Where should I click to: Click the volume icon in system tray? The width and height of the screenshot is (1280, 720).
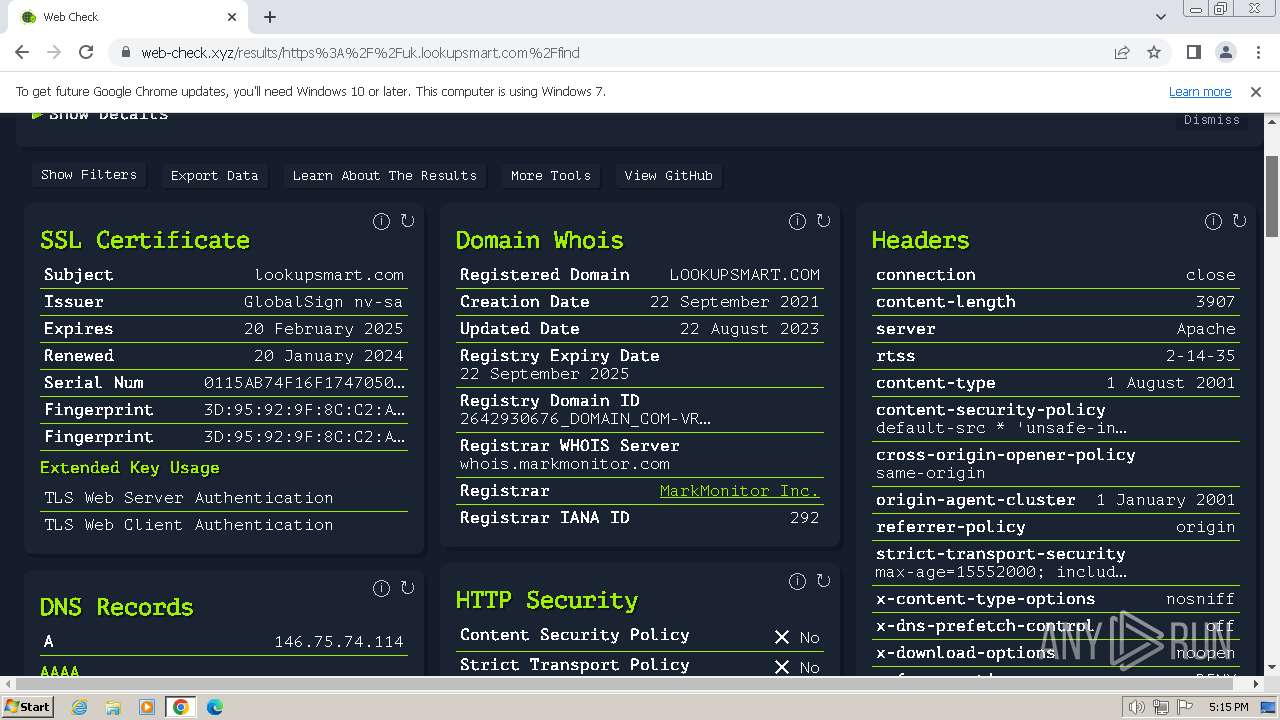point(1136,707)
